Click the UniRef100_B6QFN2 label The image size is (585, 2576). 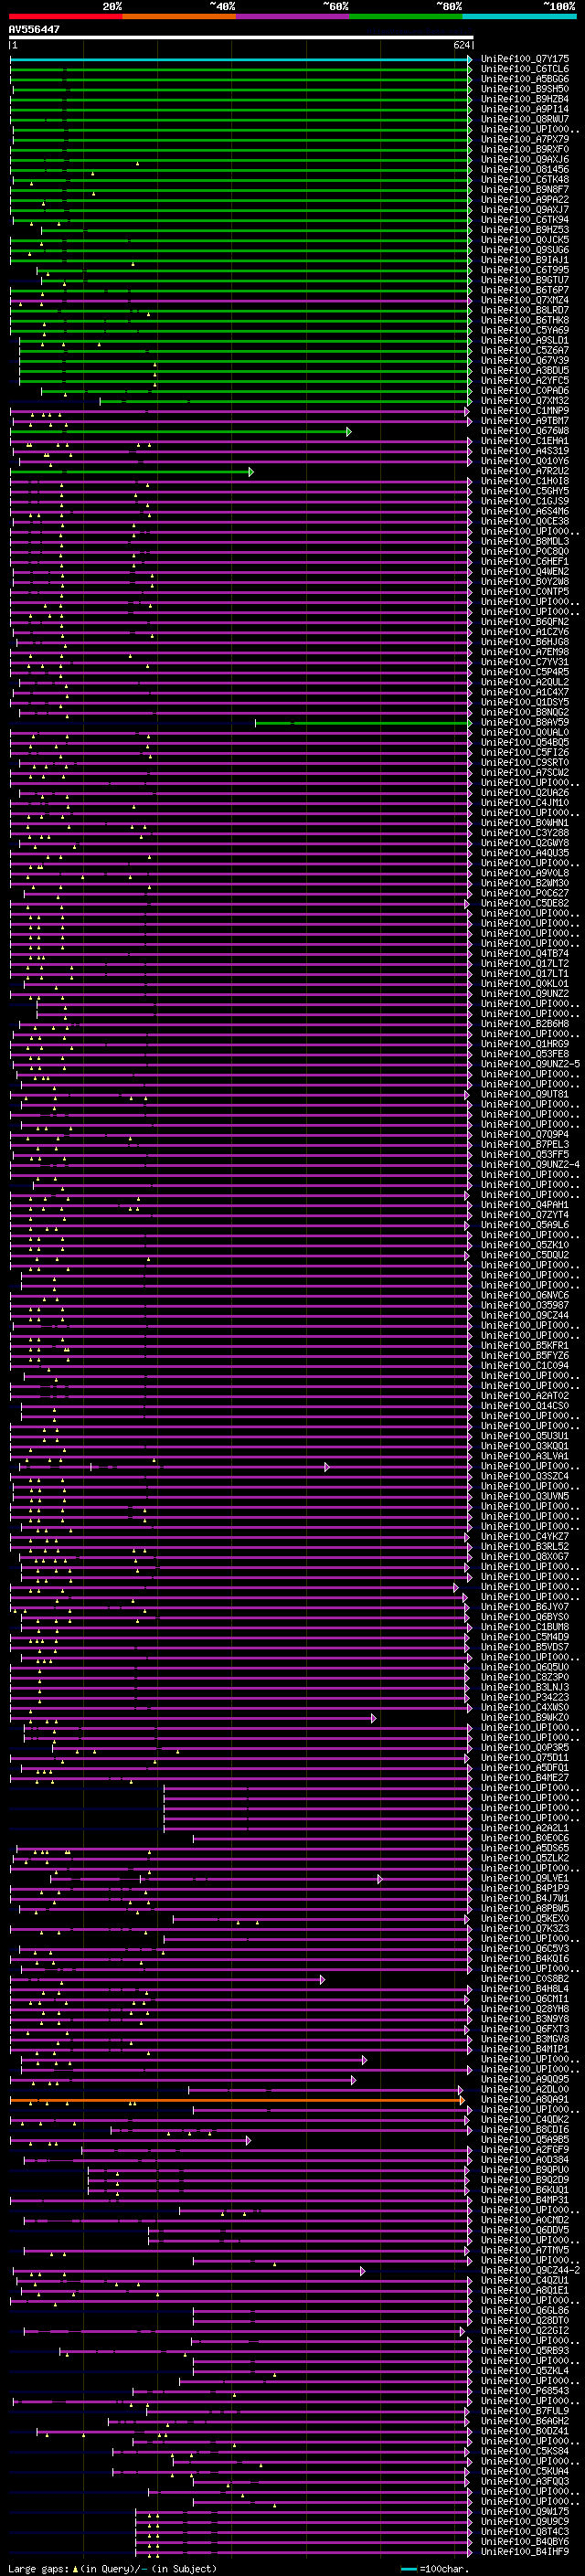pos(525,622)
